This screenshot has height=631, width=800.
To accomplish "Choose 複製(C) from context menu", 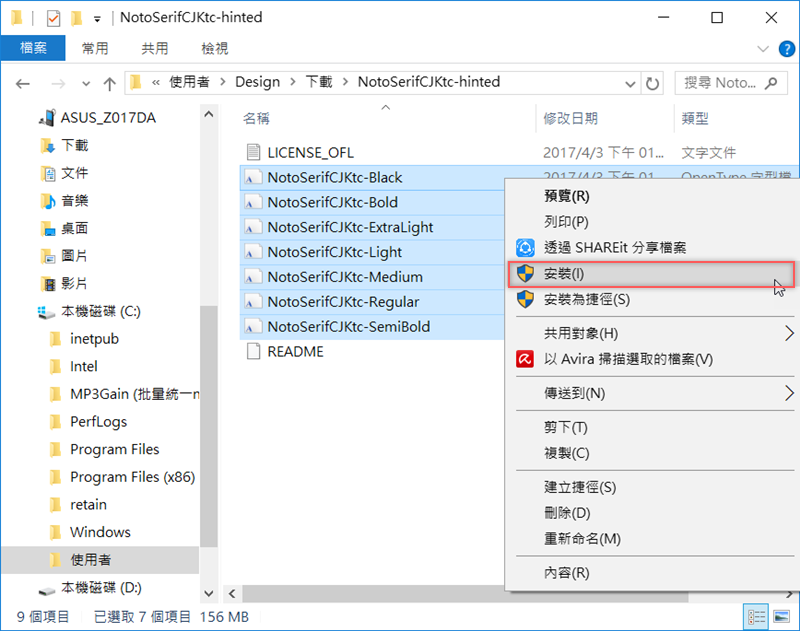I will (652, 453).
